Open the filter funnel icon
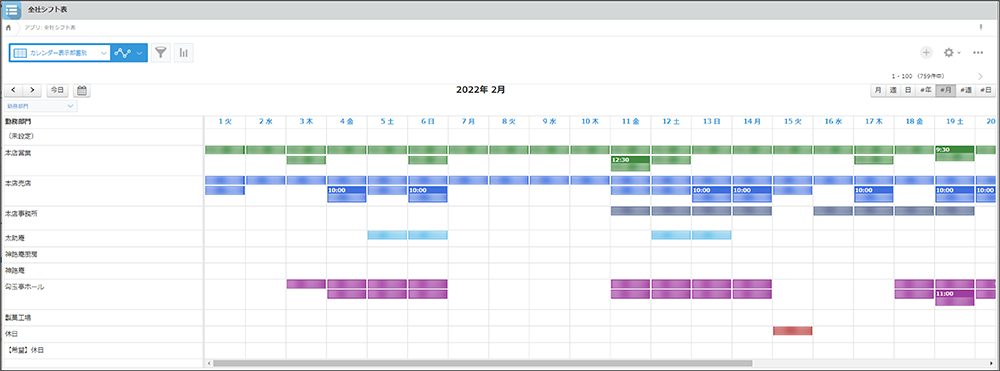Image resolution: width=1000 pixels, height=371 pixels. [x=161, y=53]
